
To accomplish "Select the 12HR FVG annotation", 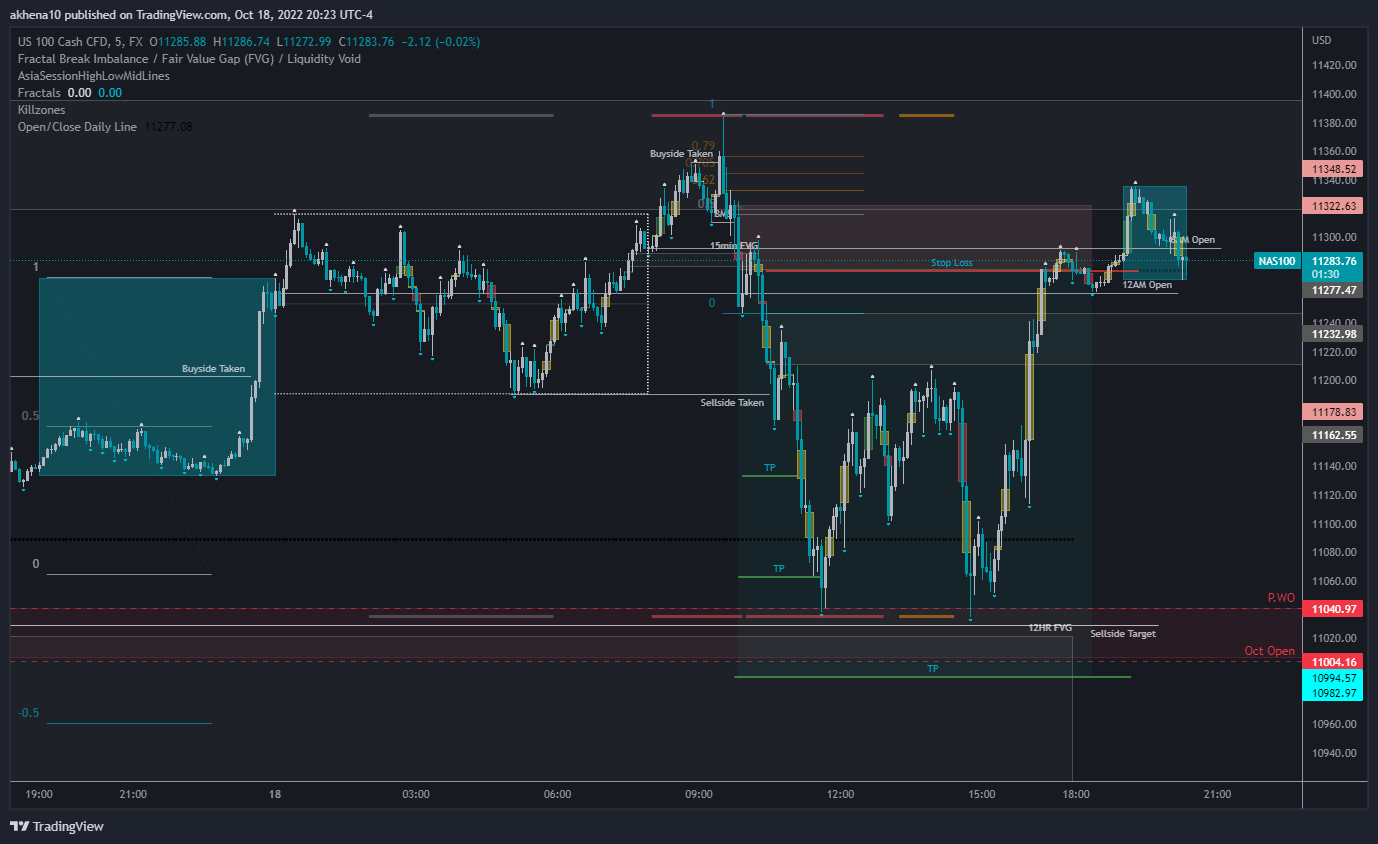I will [1050, 628].
